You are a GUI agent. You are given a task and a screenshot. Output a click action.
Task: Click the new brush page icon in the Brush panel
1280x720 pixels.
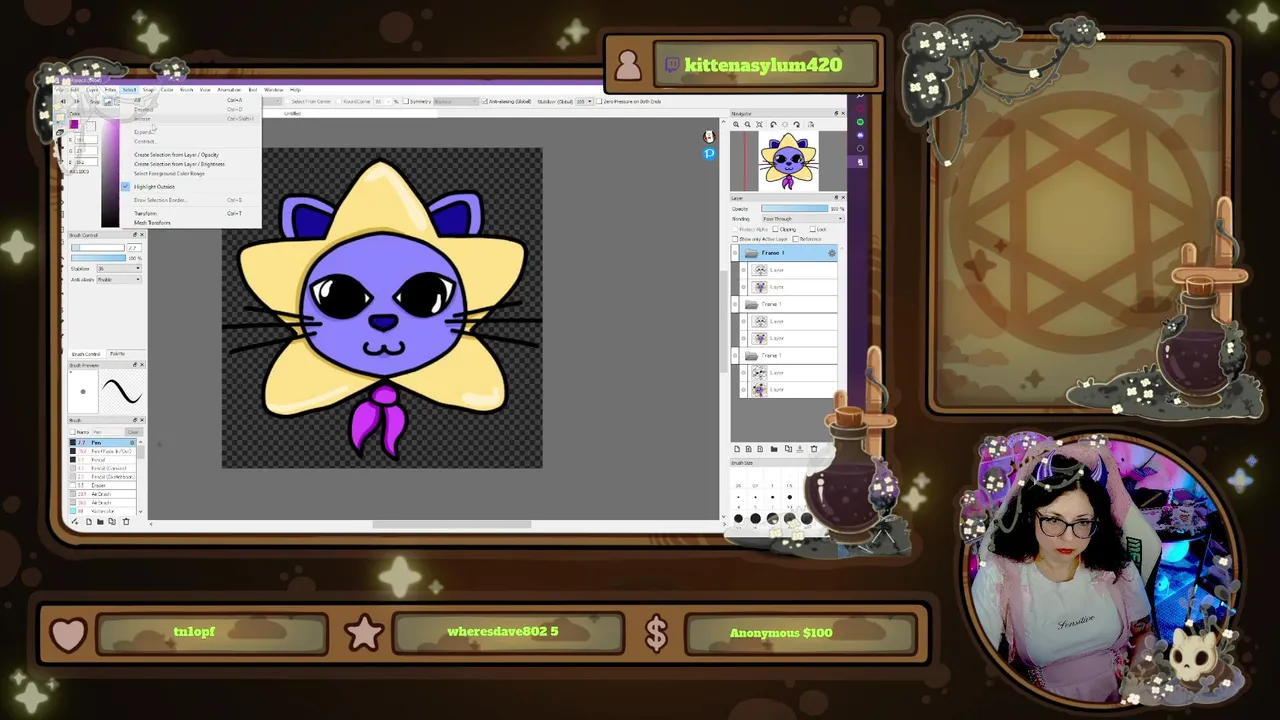coord(88,521)
